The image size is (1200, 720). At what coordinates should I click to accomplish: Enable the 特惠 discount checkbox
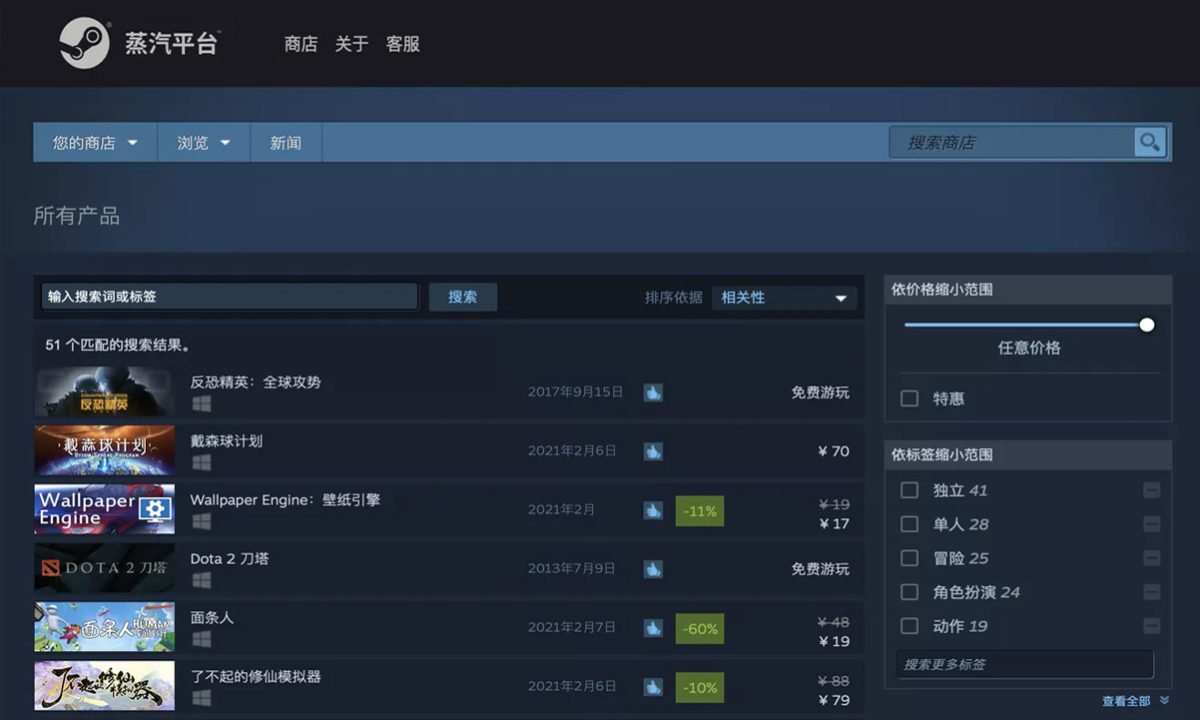pos(909,398)
